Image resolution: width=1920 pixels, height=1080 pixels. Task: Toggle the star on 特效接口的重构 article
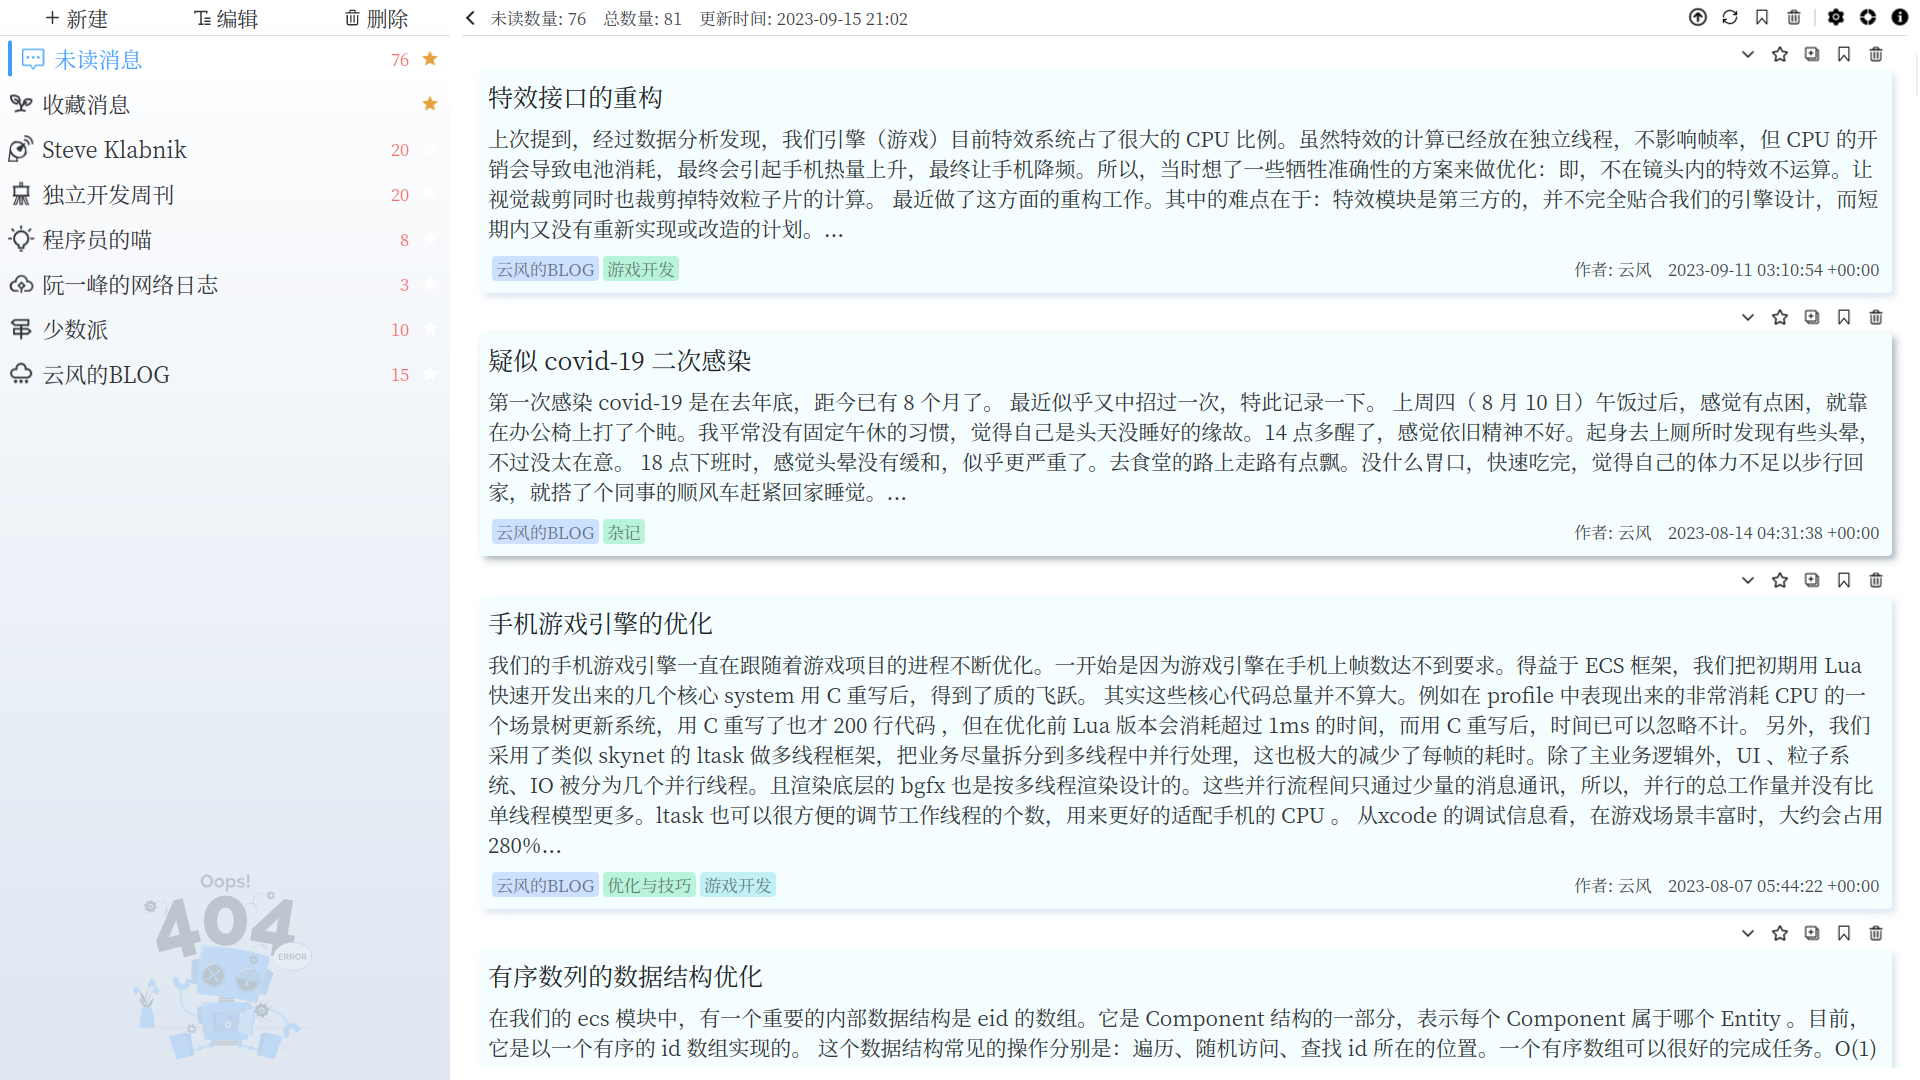tap(1780, 54)
